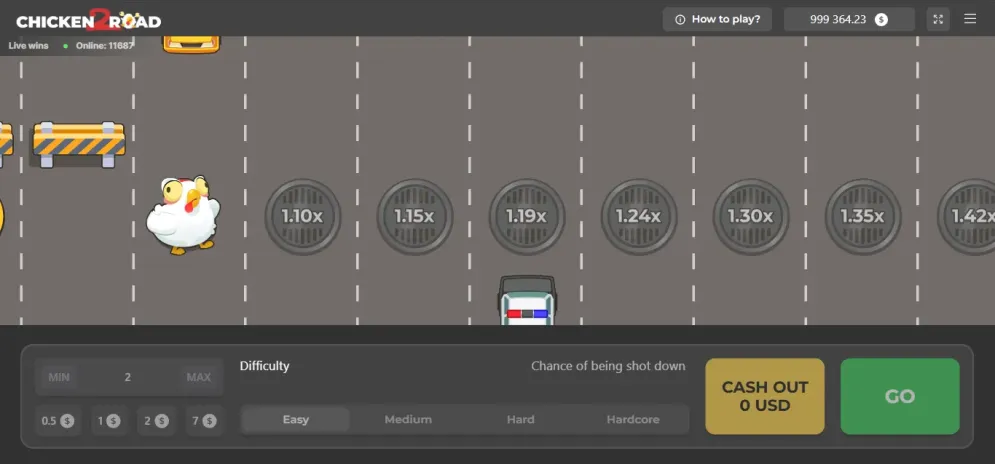
Task: Click the Difficulty label
Action: 265,366
